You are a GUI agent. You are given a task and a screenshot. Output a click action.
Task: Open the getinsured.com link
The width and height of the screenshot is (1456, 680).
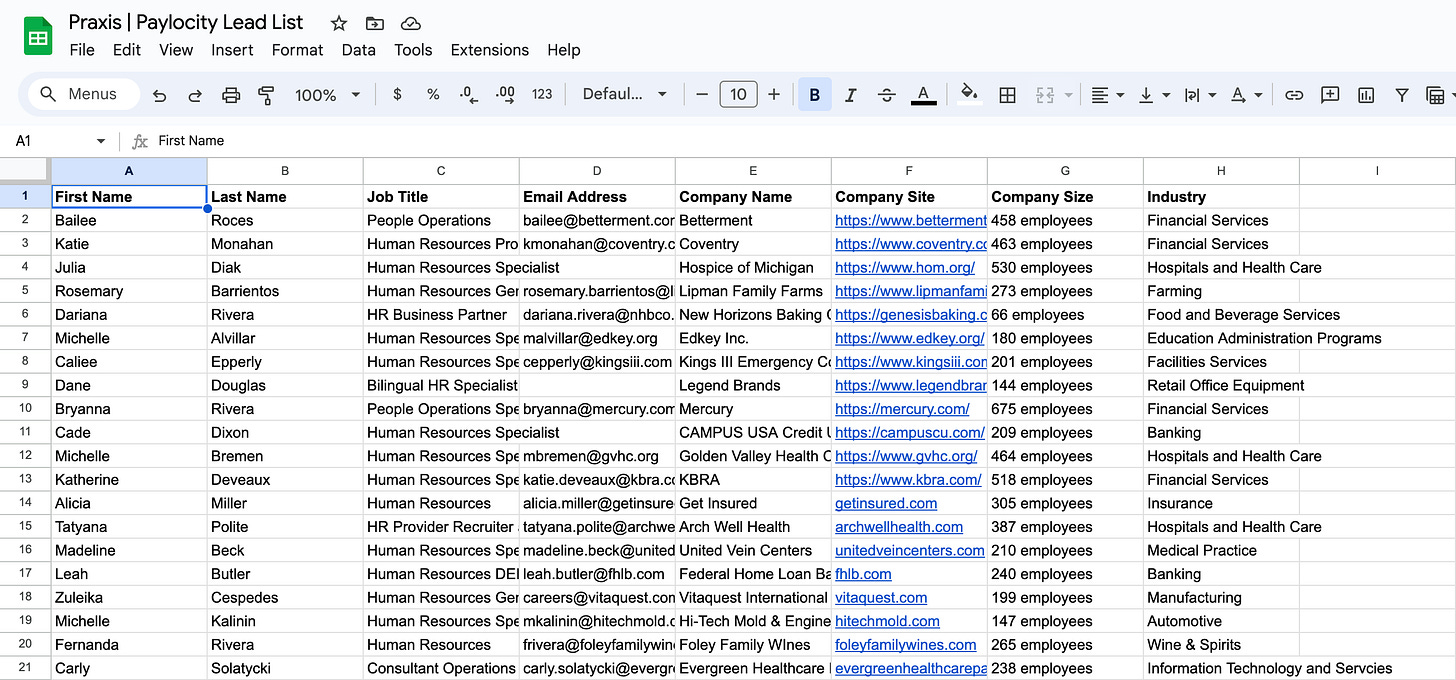click(x=886, y=503)
